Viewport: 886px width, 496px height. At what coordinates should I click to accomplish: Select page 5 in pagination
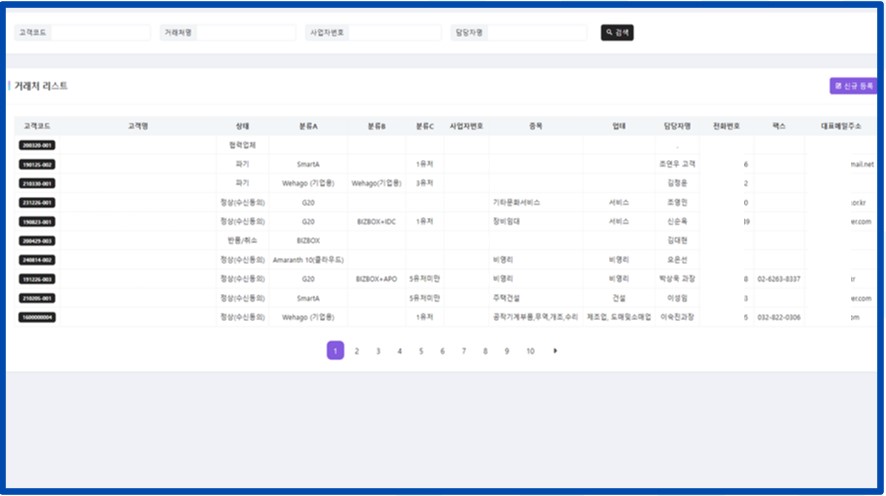421,351
